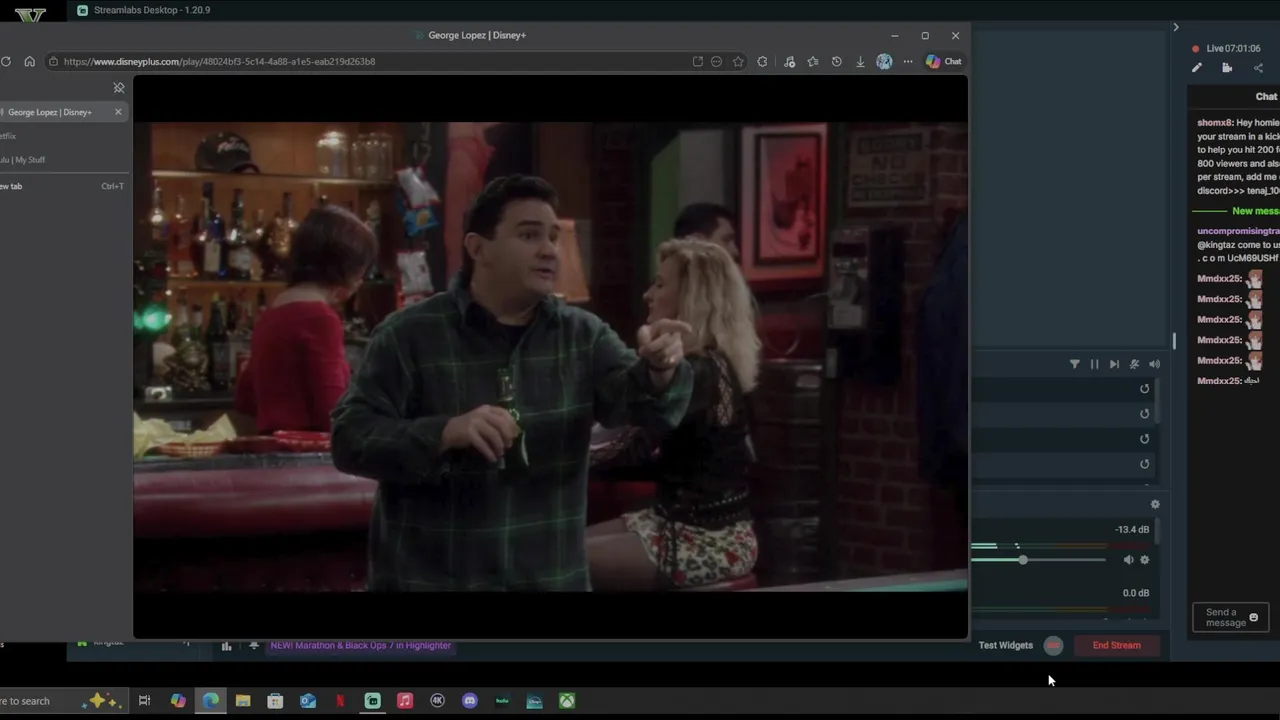Pause events with pause icon
This screenshot has width=1280, height=720.
pos(1094,364)
